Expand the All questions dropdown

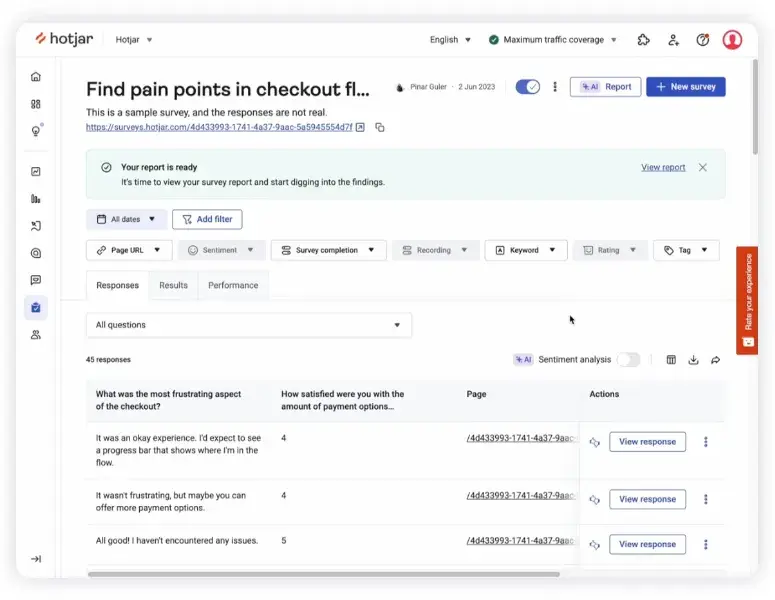tap(248, 325)
